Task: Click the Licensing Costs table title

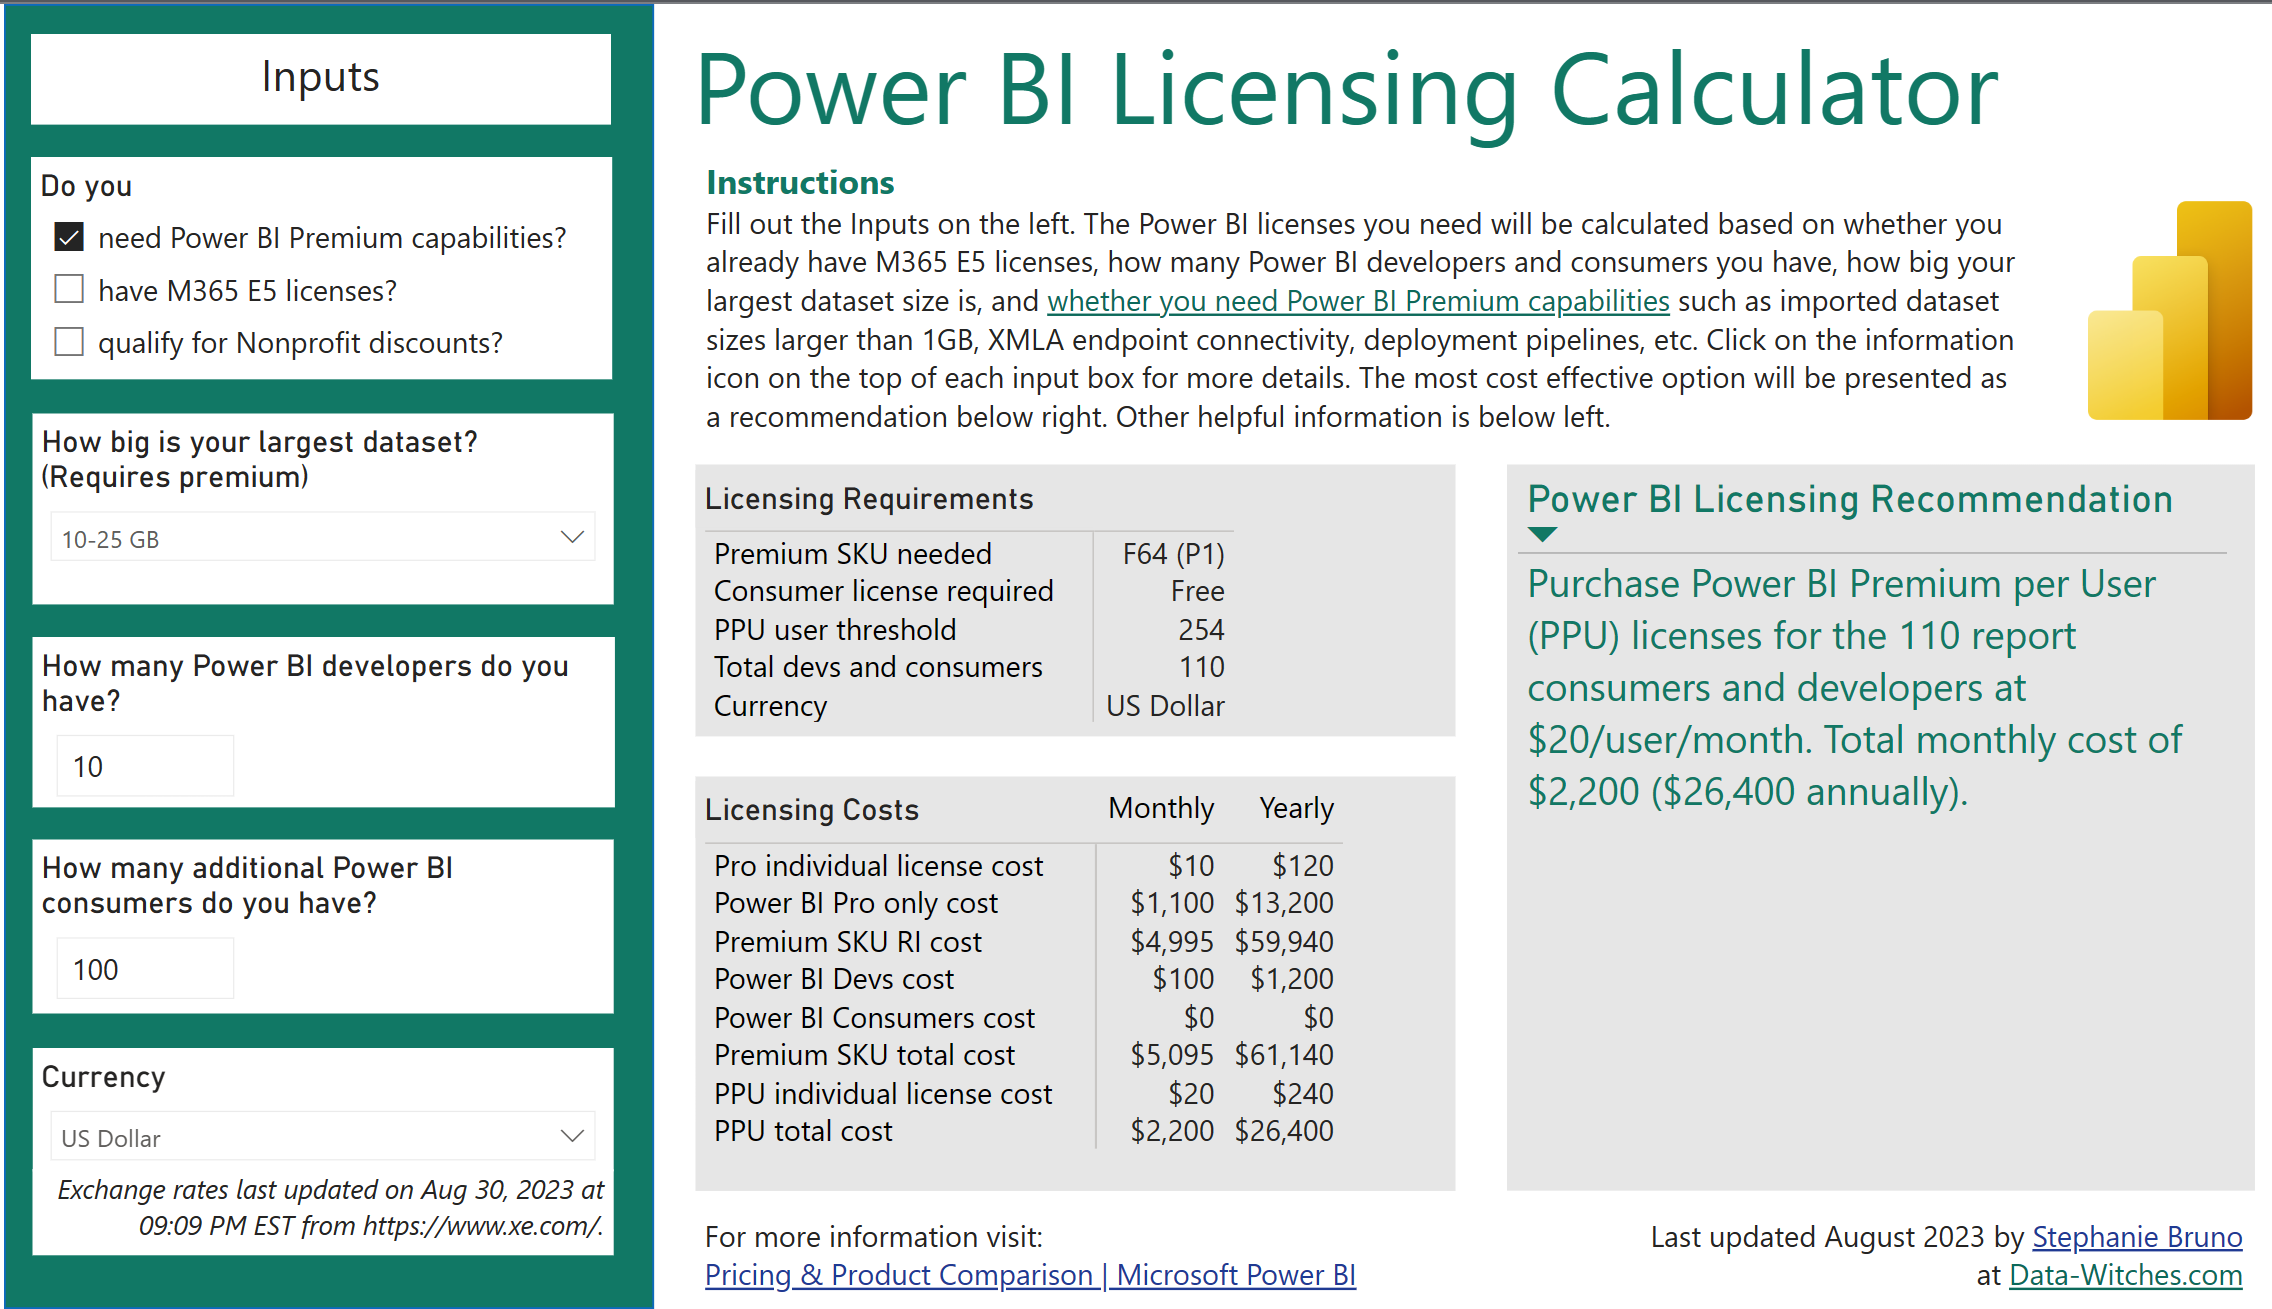Action: [x=812, y=810]
